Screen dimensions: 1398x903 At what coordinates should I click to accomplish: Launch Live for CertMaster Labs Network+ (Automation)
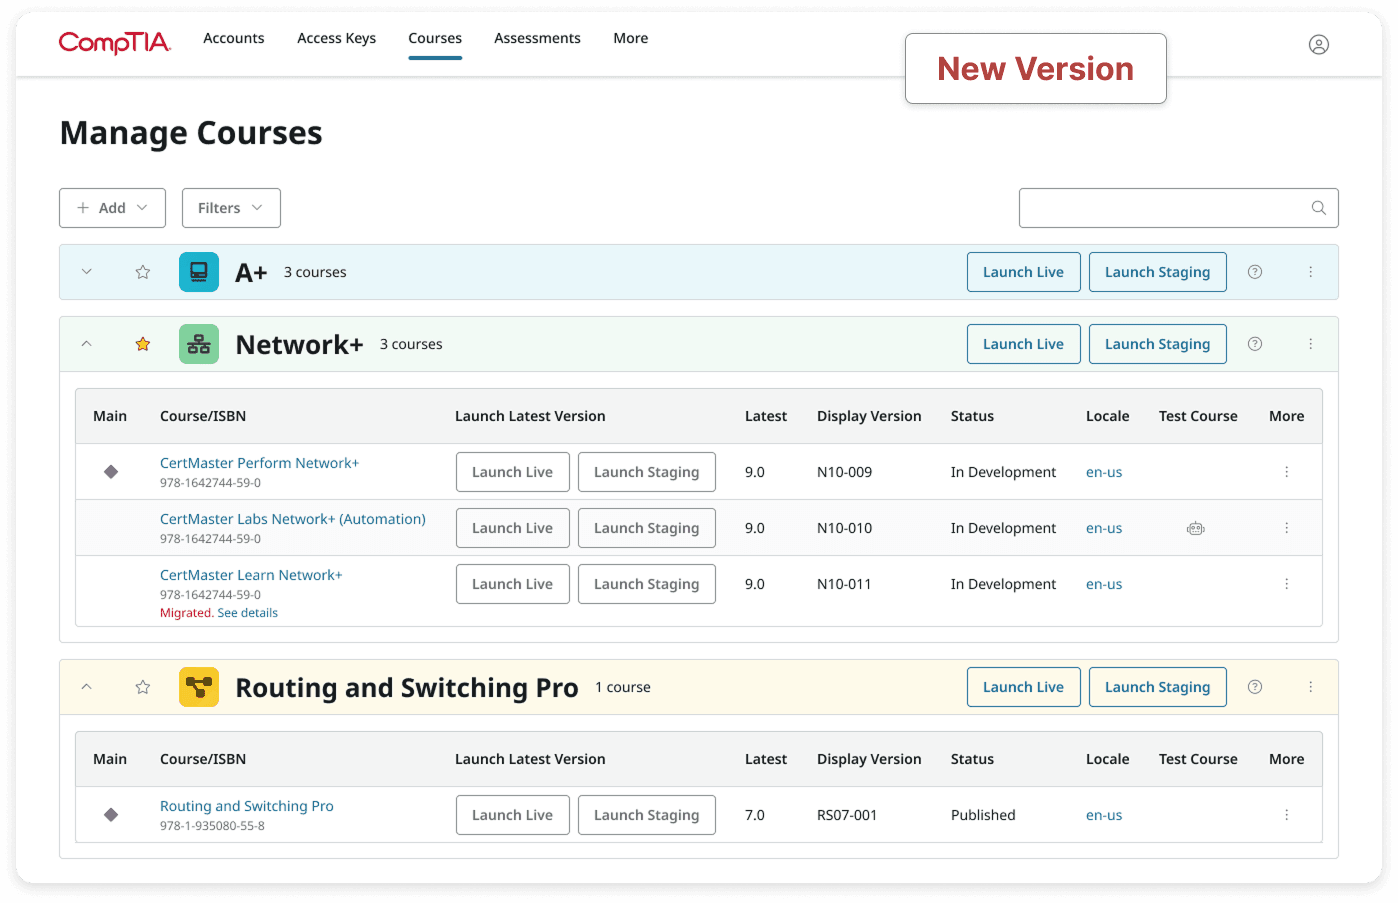tap(513, 528)
